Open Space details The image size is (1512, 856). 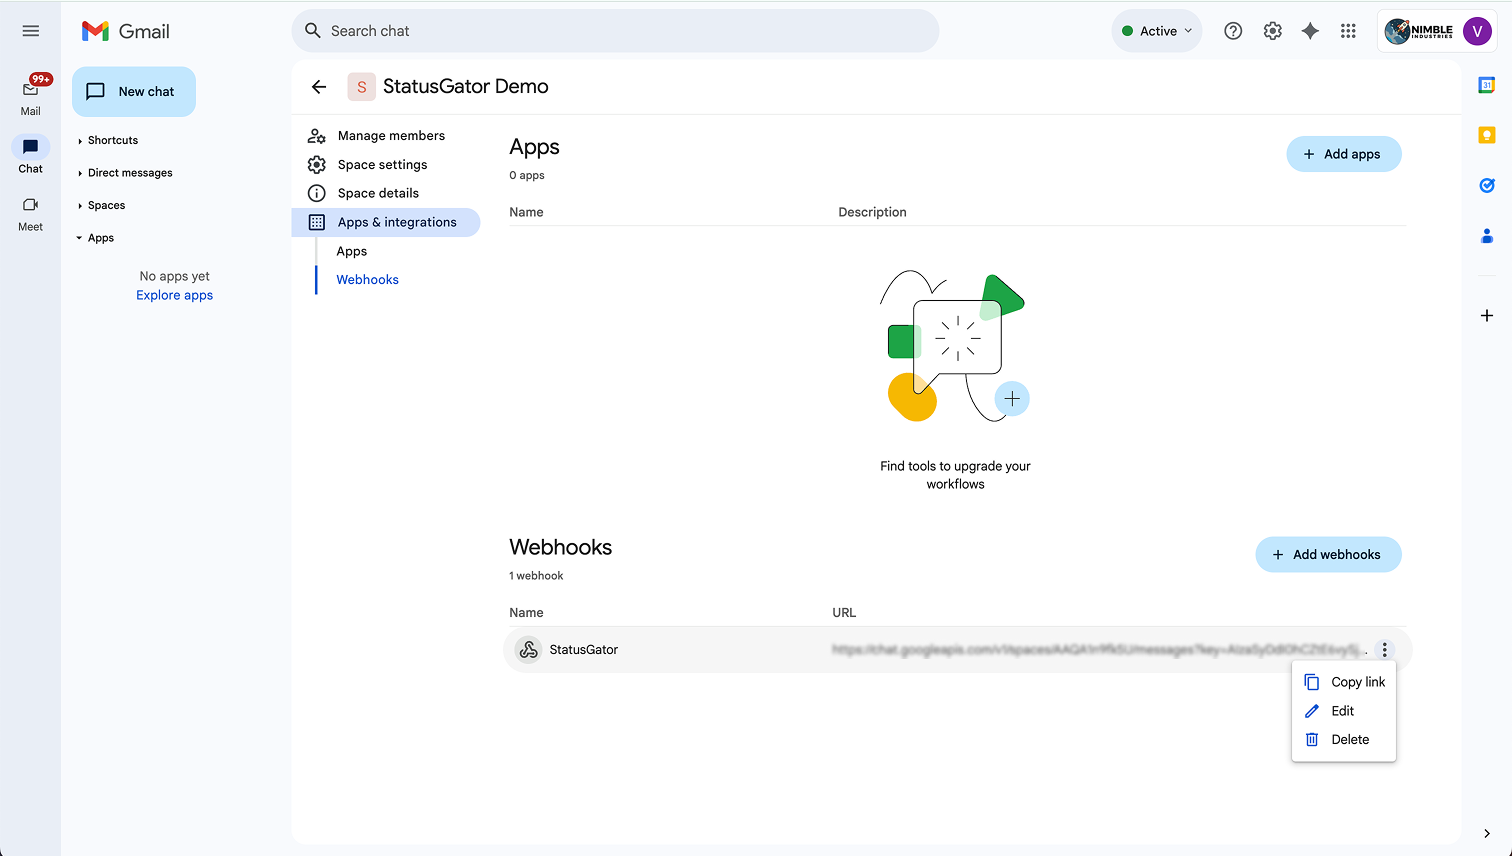(378, 194)
